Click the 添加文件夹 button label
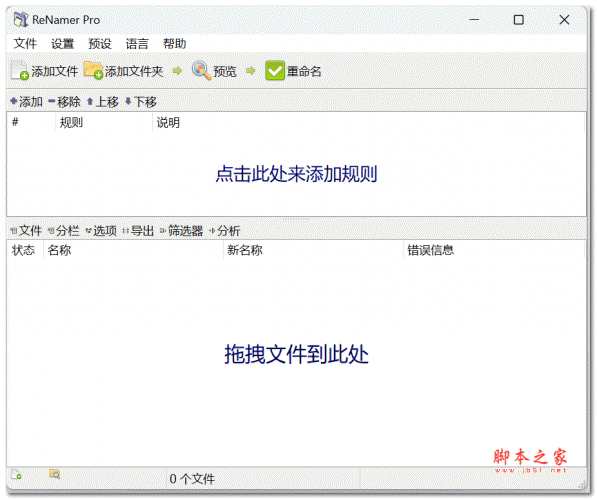 click(134, 71)
